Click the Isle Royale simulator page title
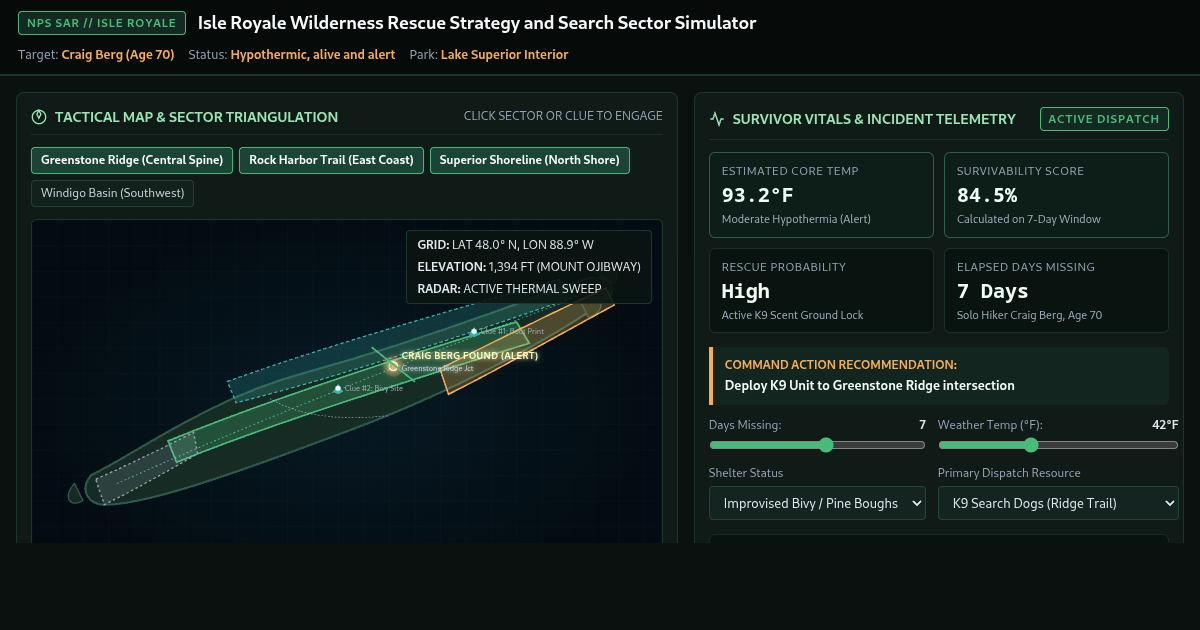 click(477, 23)
